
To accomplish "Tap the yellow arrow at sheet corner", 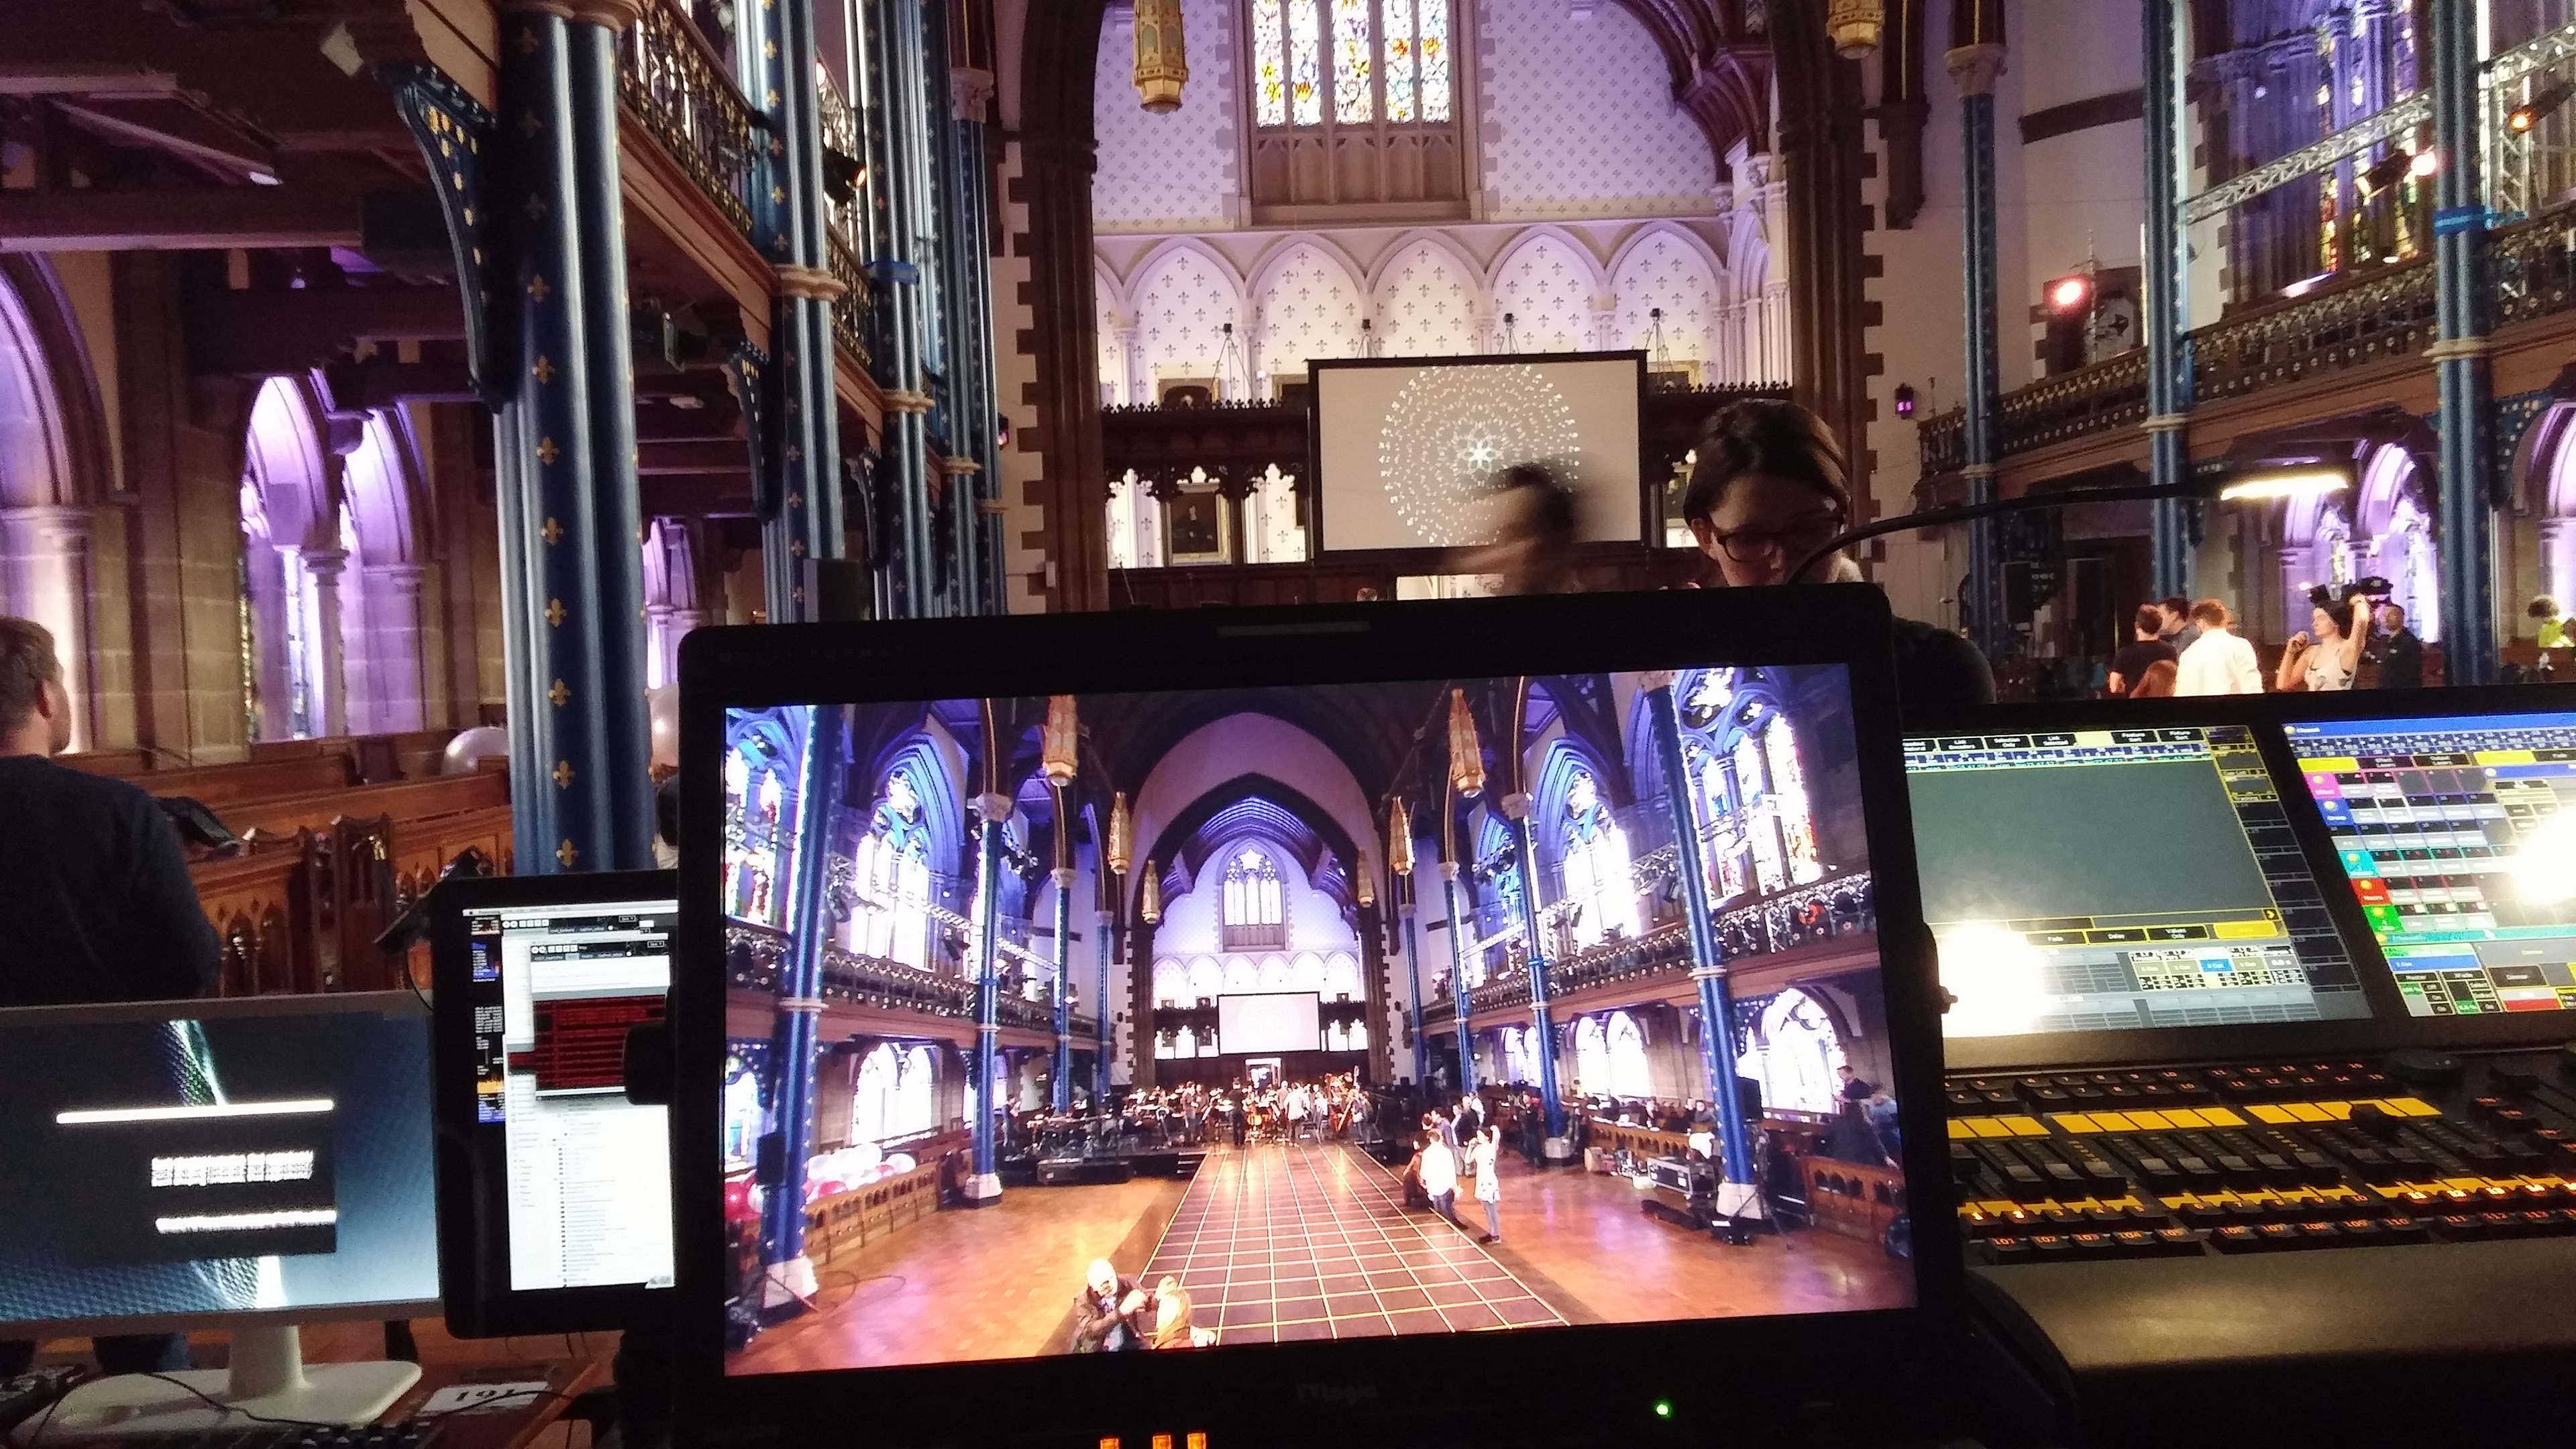I will 2271,915.
